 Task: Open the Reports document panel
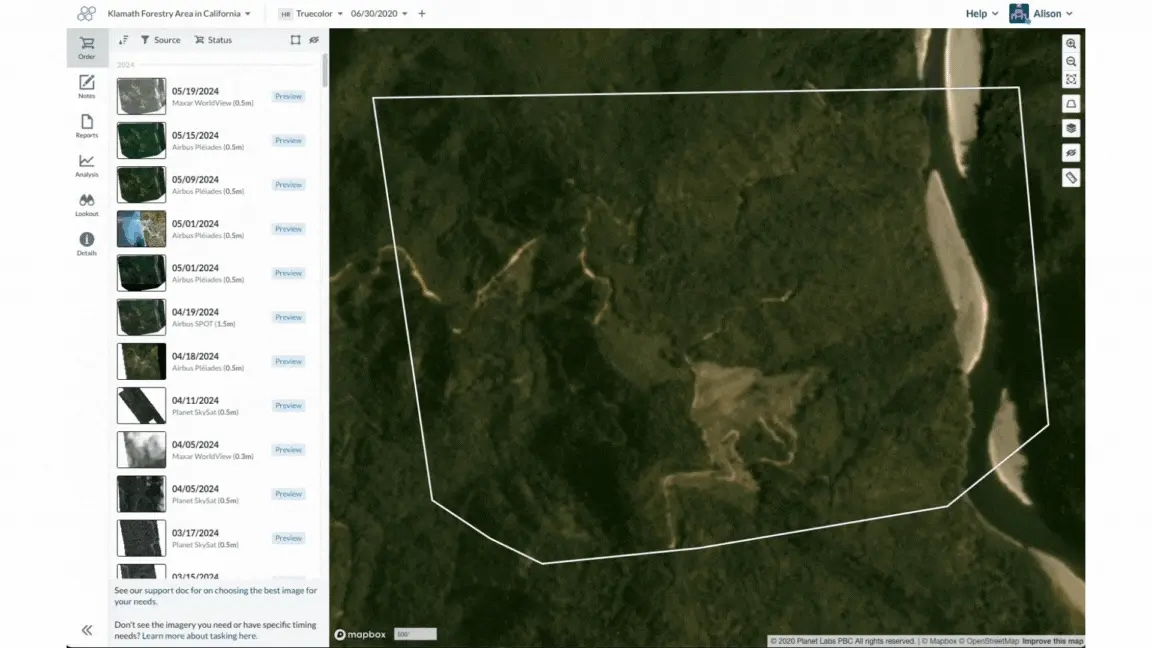[x=87, y=126]
